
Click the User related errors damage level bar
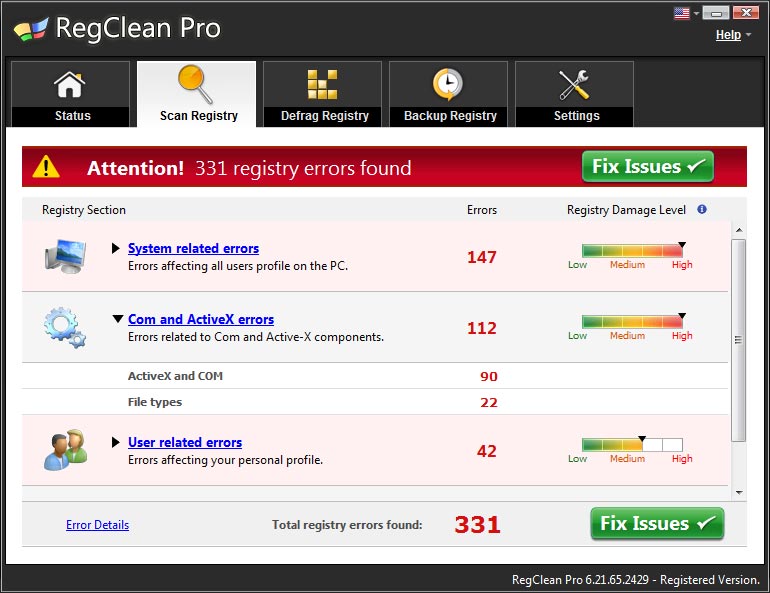pos(631,445)
